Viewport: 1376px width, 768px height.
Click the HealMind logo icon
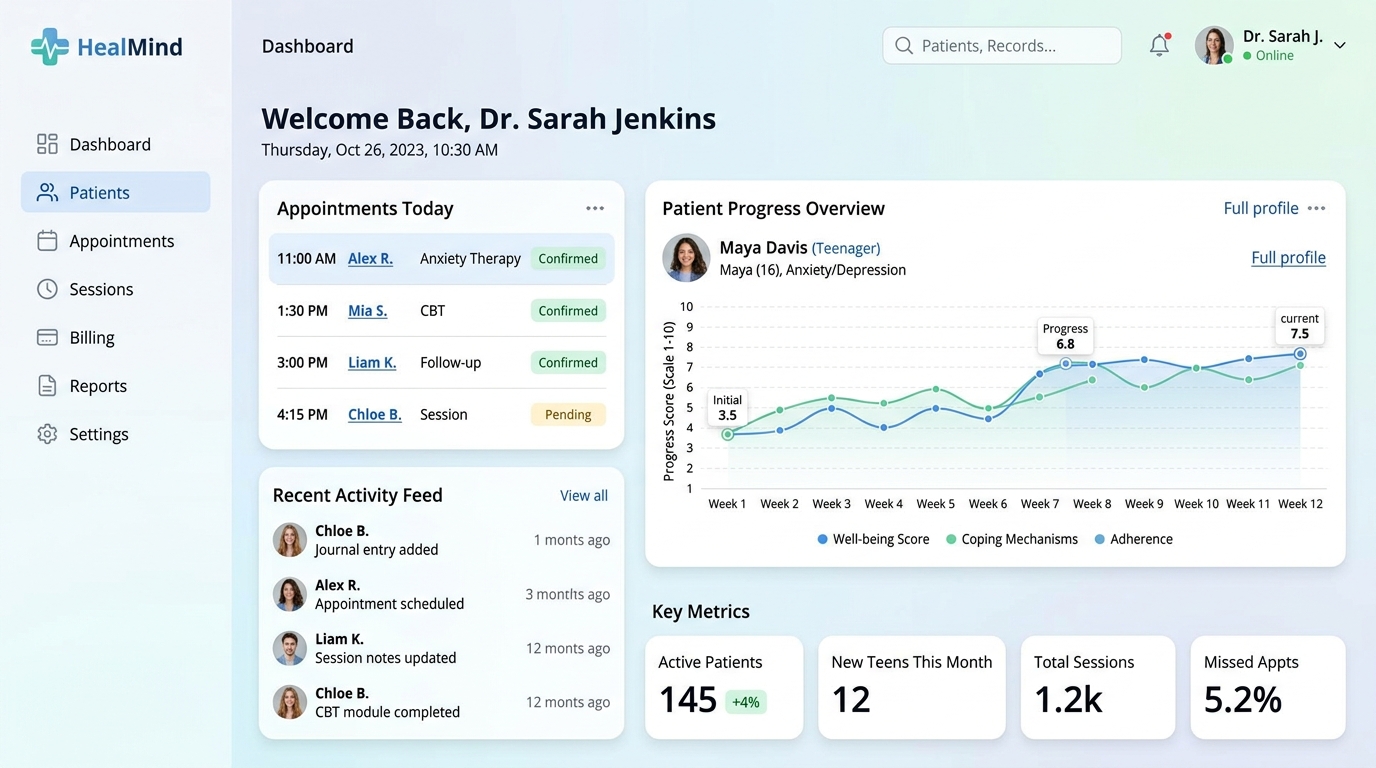50,46
